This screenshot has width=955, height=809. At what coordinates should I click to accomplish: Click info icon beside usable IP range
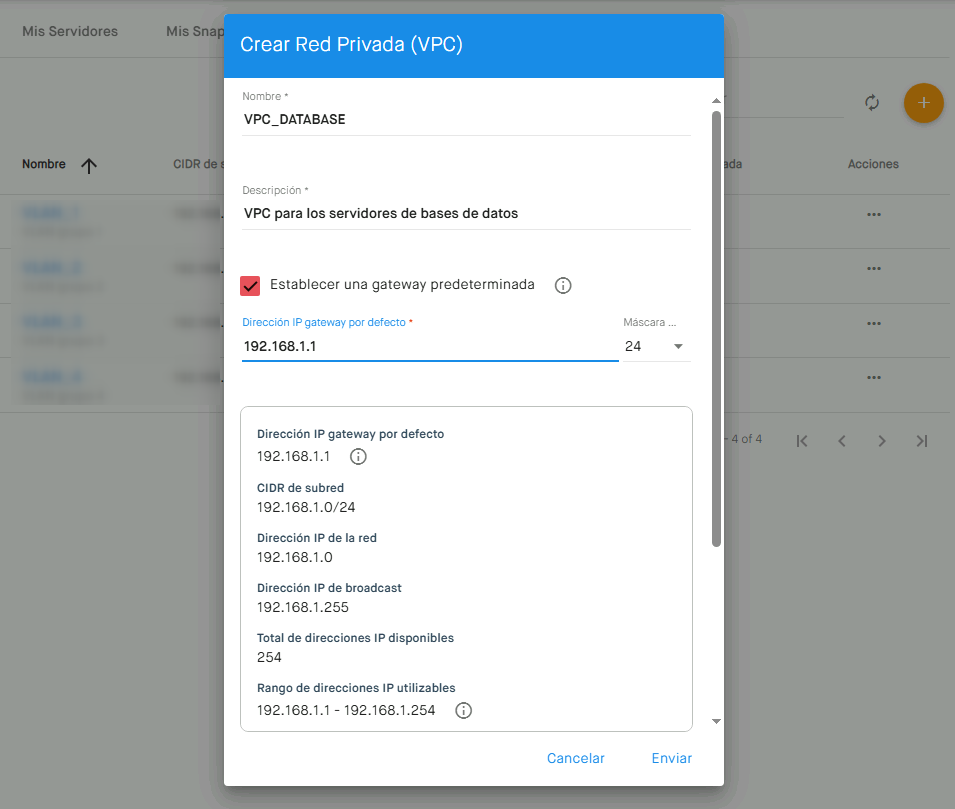(463, 711)
